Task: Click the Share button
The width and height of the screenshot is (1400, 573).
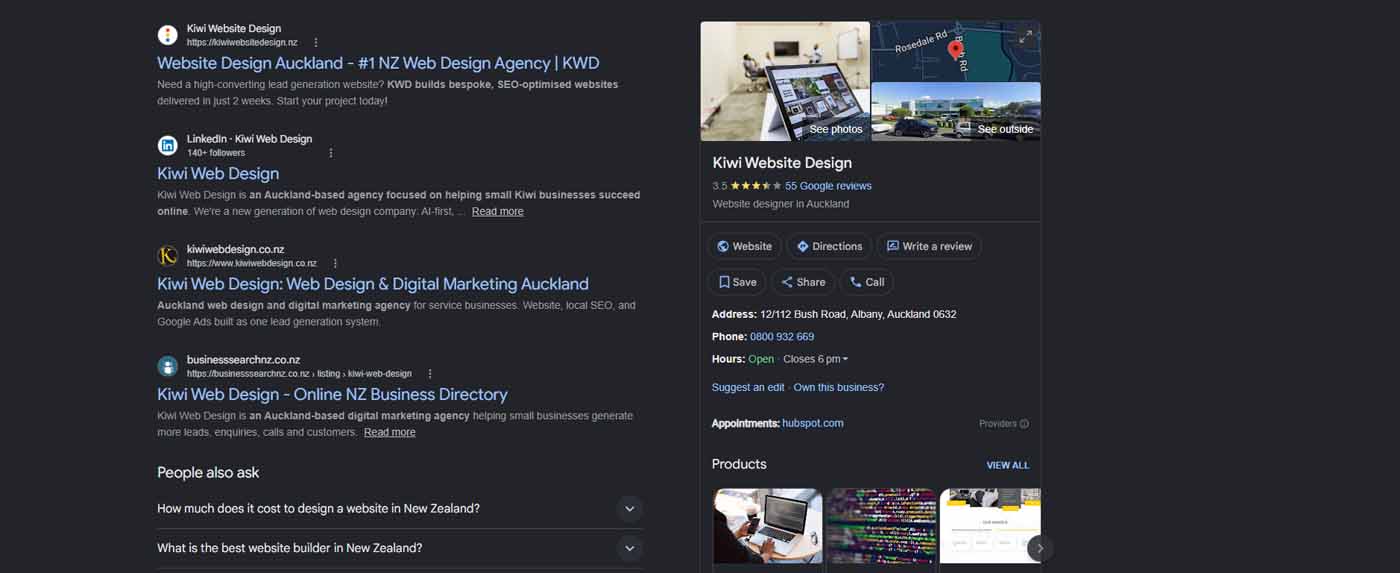Action: (x=803, y=282)
